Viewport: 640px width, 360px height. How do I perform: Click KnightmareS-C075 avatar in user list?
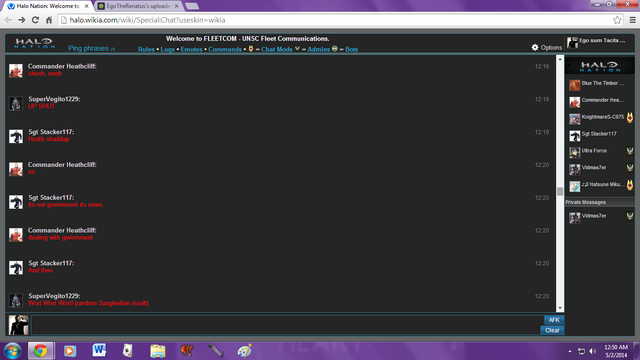click(575, 119)
